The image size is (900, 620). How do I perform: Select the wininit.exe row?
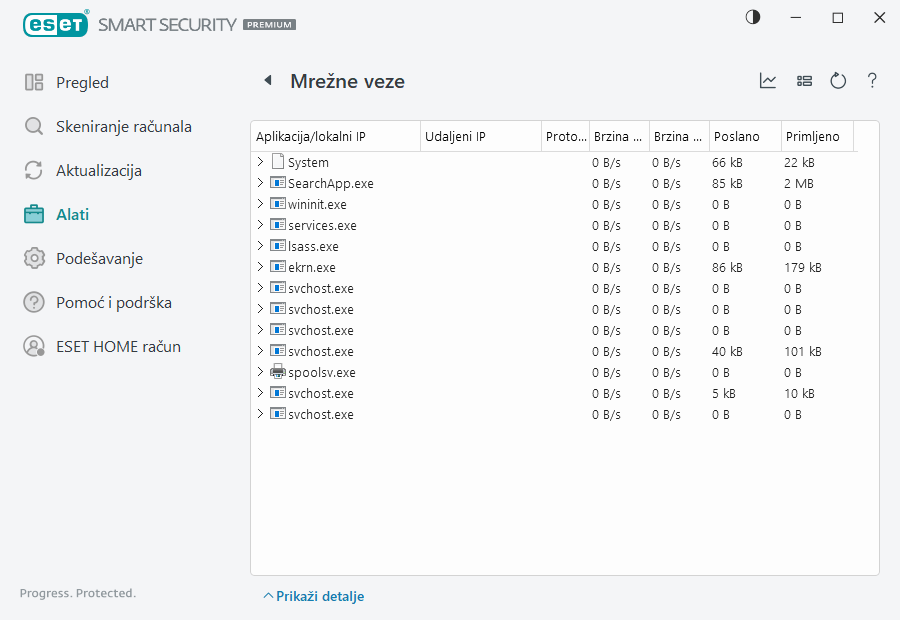coord(317,204)
